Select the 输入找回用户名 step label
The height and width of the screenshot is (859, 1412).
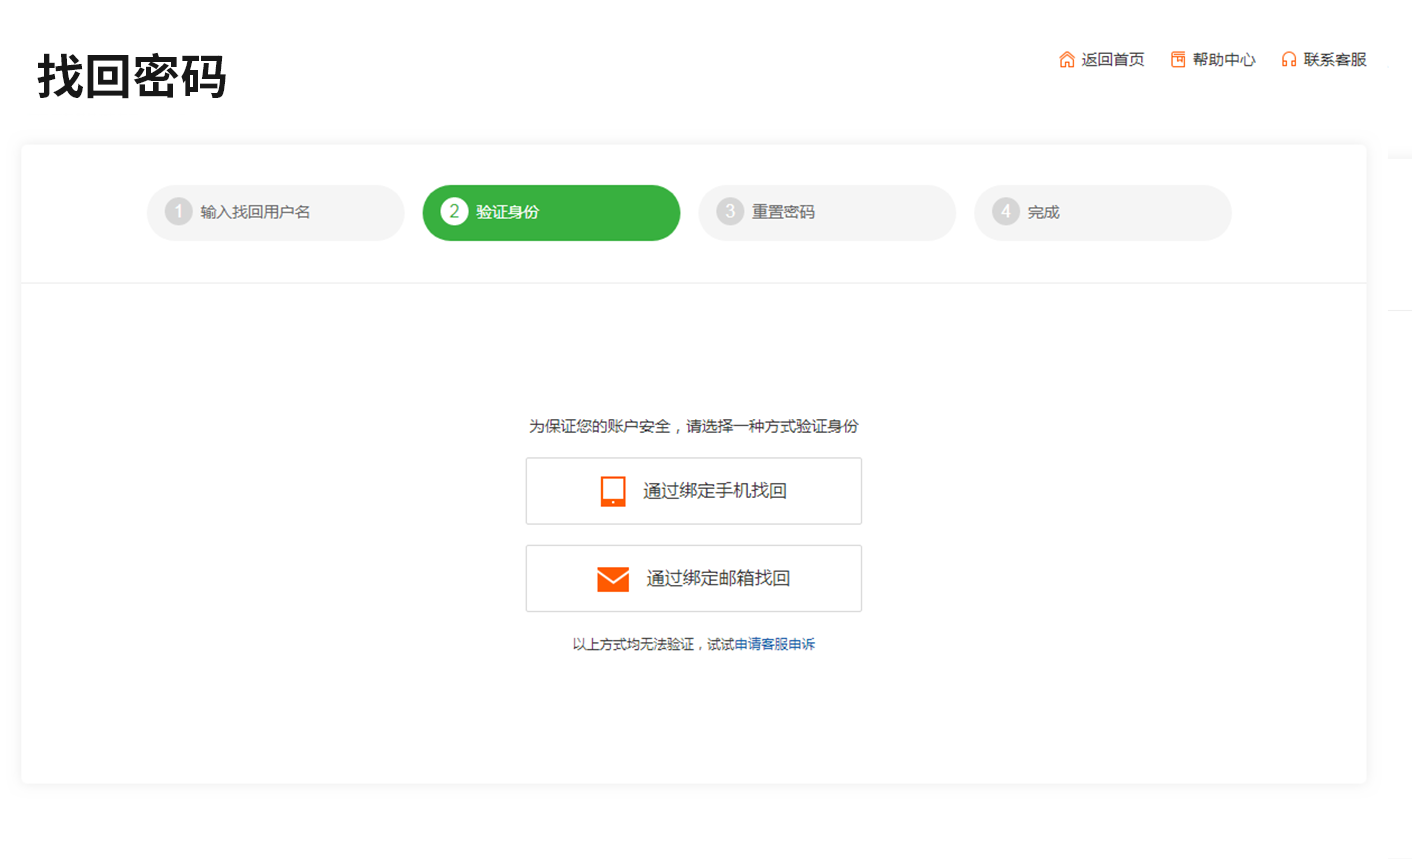click(255, 212)
